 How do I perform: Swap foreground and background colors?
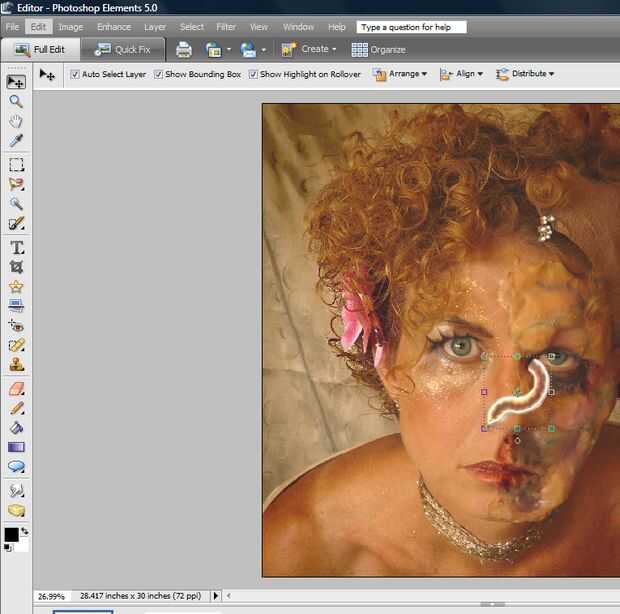(25, 531)
